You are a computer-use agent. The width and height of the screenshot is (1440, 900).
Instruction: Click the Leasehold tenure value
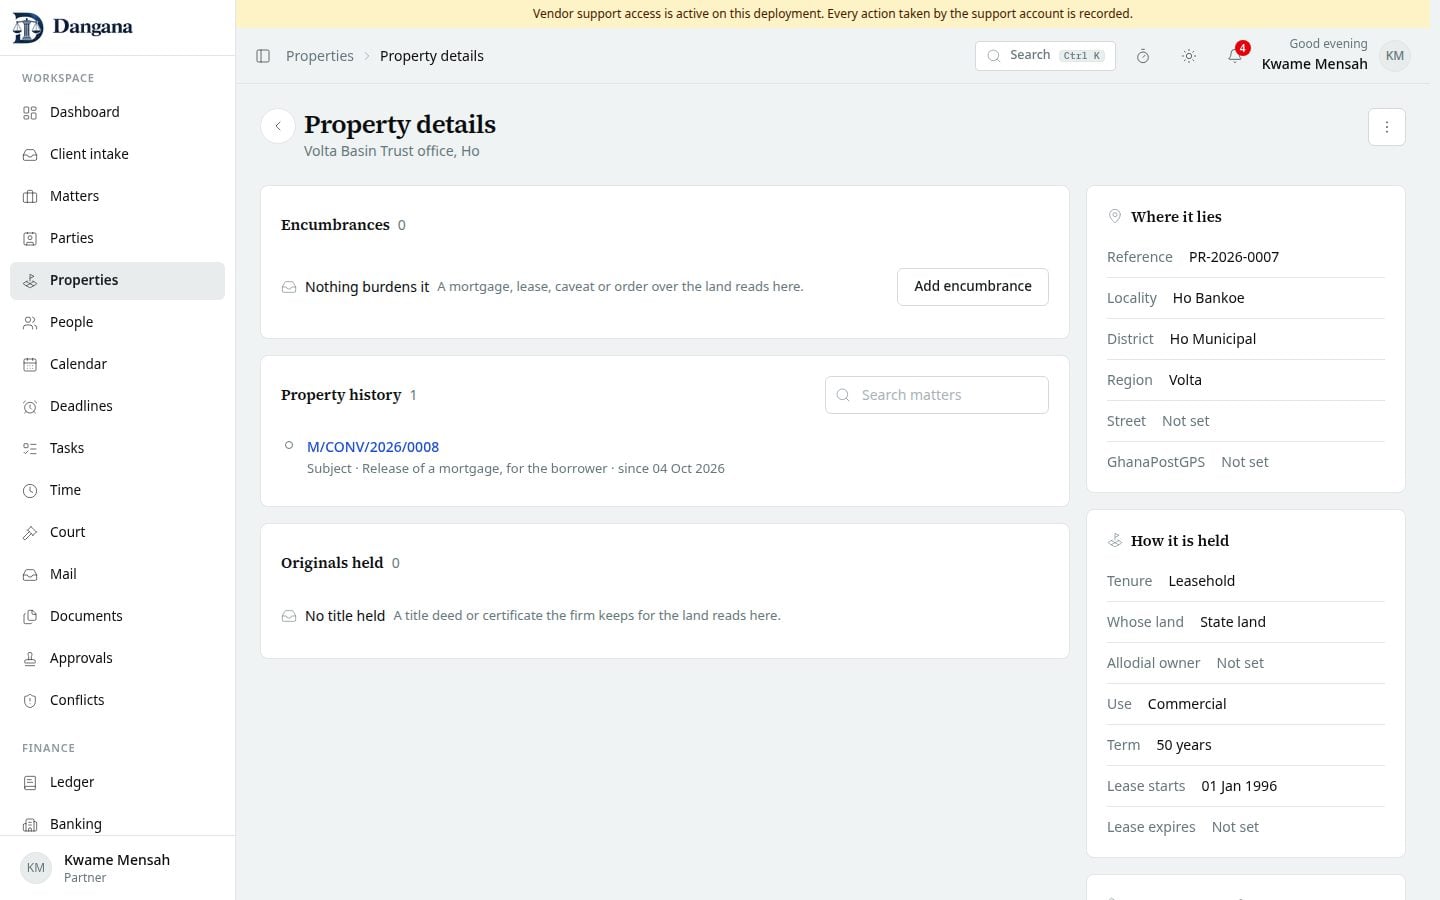point(1202,581)
